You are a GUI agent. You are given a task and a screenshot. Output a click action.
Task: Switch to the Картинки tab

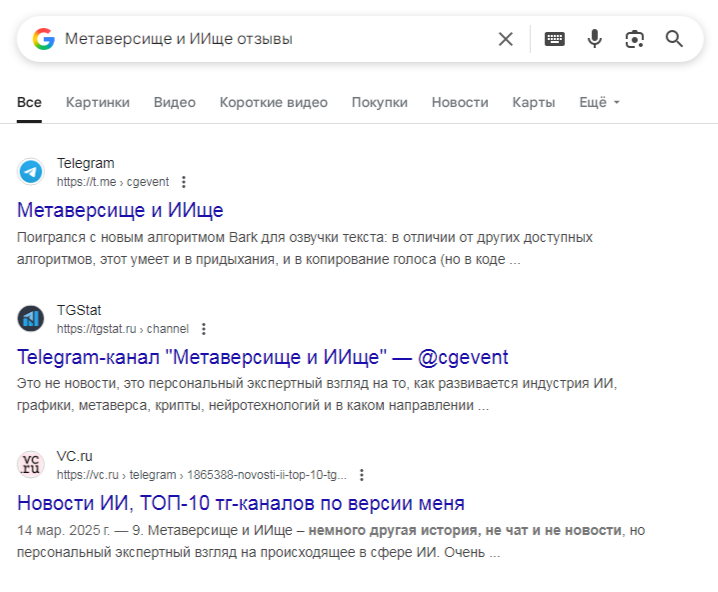click(x=98, y=102)
